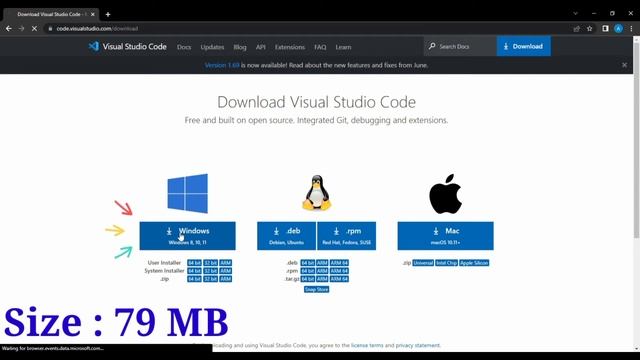Open the Snap Store link
The height and width of the screenshot is (360, 640).
(x=317, y=289)
